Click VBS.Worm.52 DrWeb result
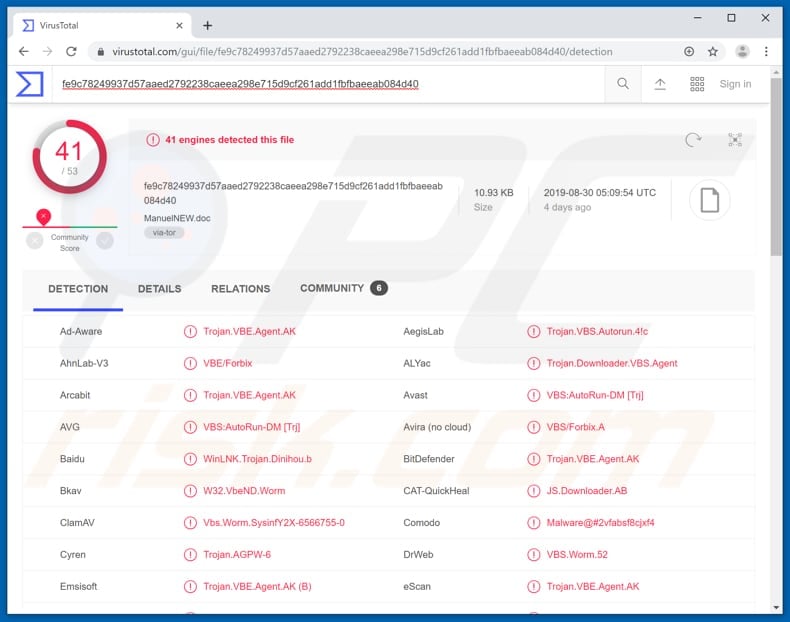This screenshot has width=790, height=622. click(577, 555)
